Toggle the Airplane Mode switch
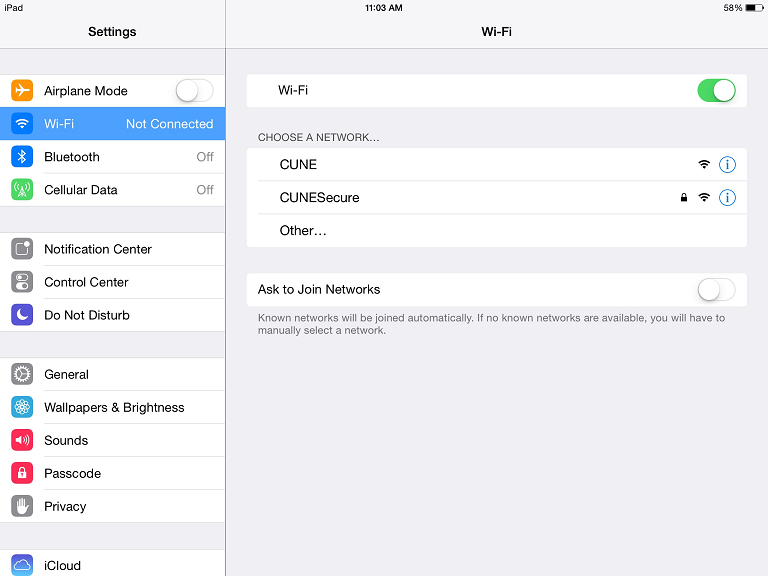768x576 pixels. tap(194, 91)
